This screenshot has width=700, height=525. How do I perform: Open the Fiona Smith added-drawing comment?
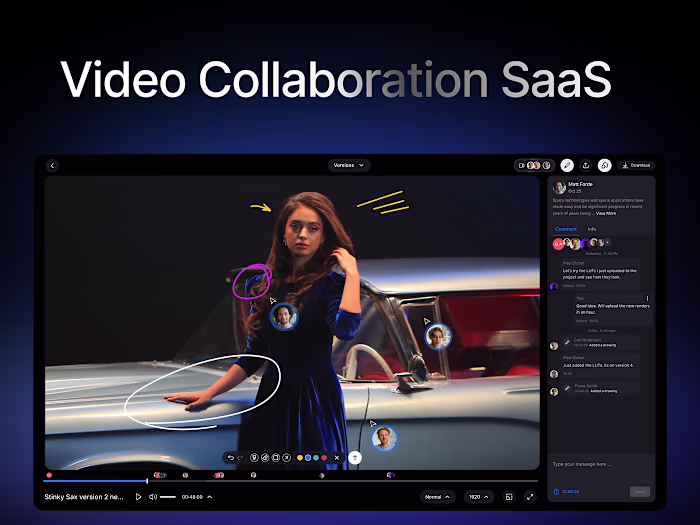click(x=600, y=388)
